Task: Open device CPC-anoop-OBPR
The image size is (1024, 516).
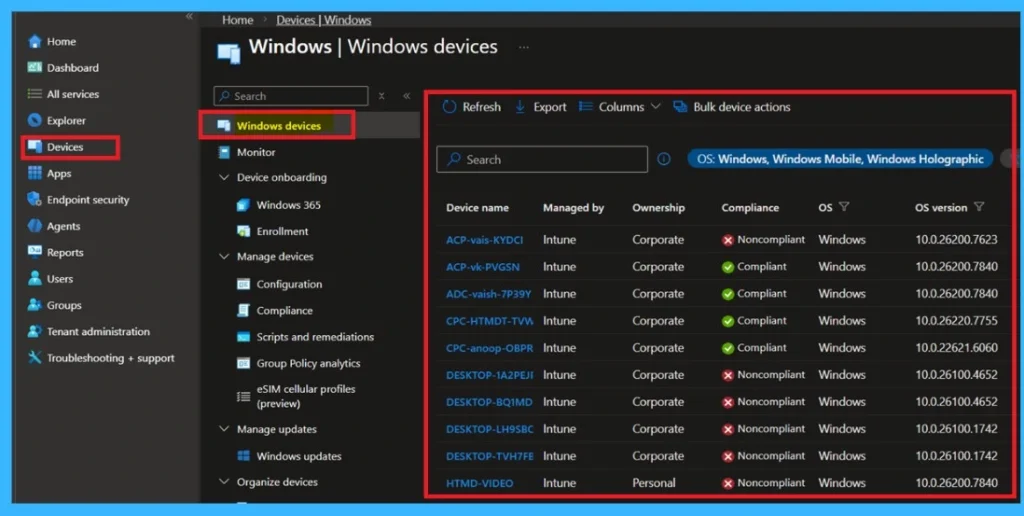Action: click(489, 348)
